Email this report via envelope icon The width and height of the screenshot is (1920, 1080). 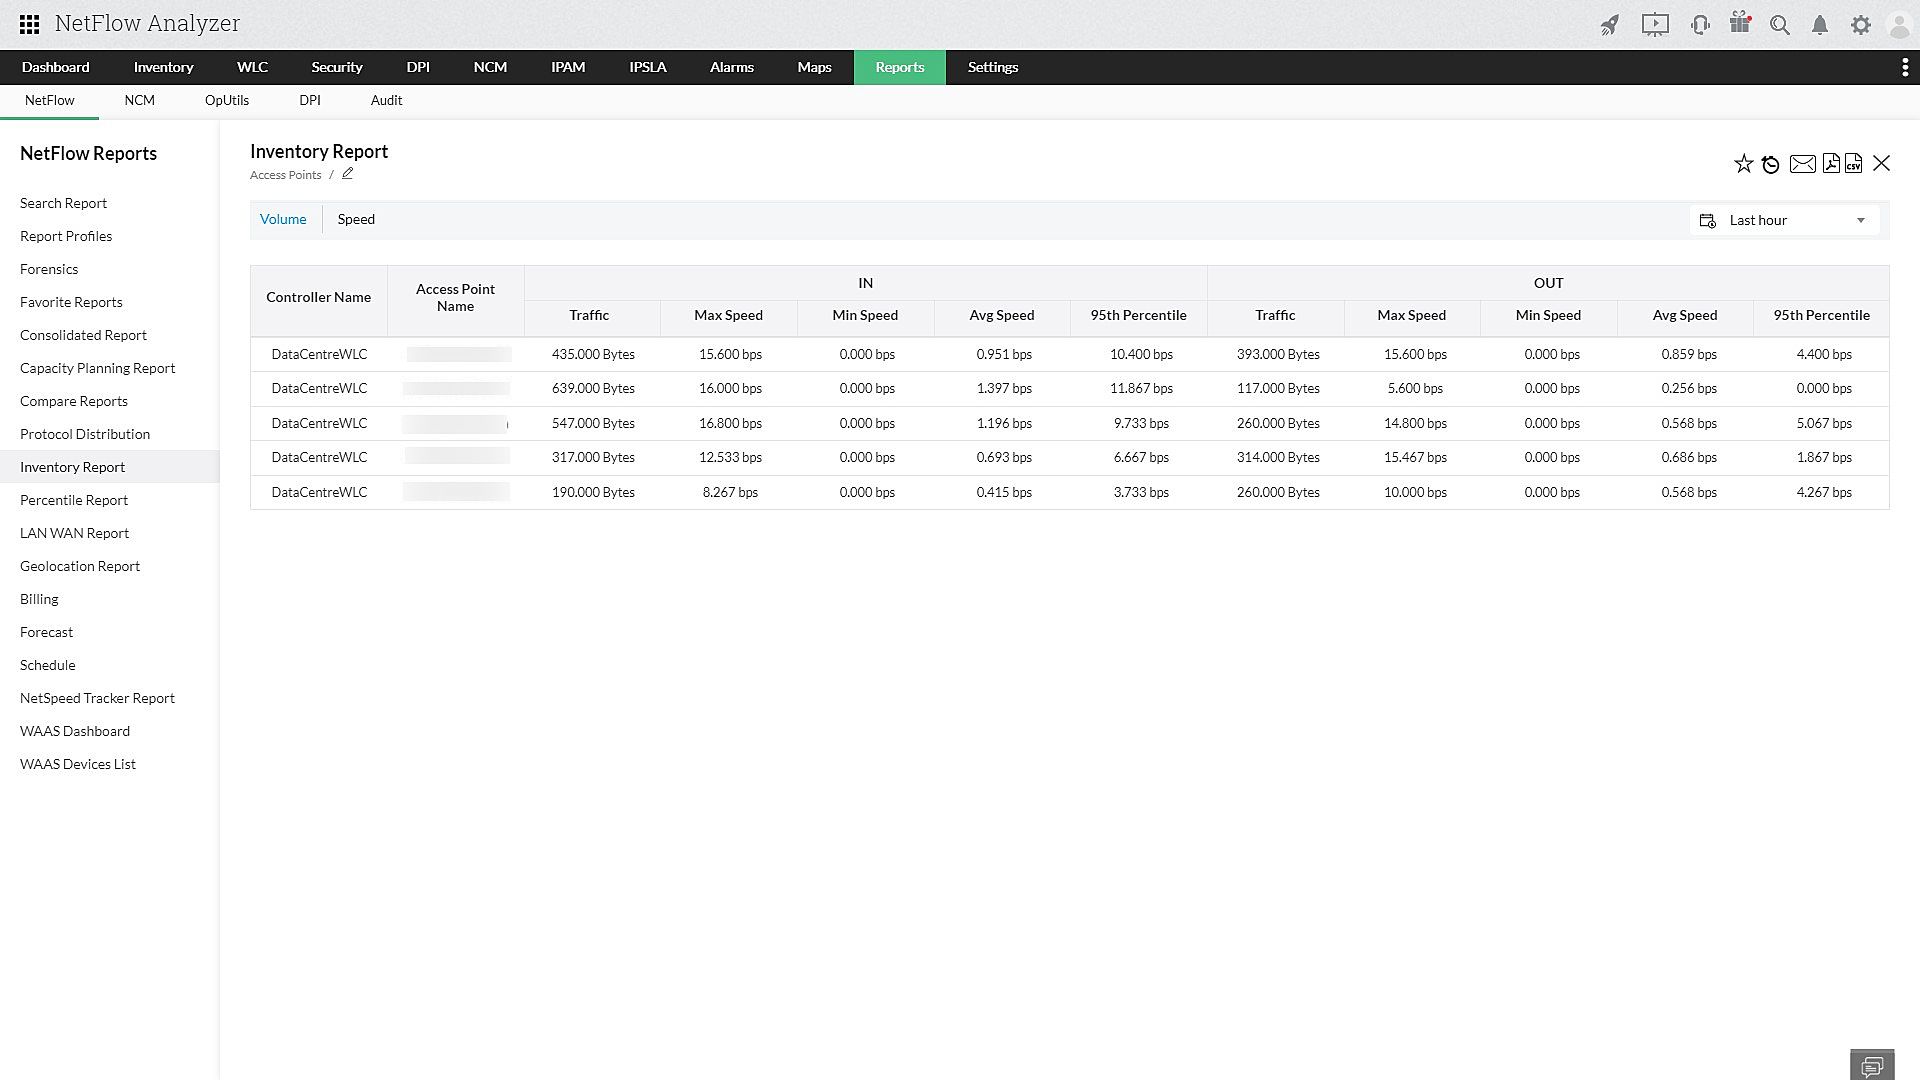coord(1802,164)
